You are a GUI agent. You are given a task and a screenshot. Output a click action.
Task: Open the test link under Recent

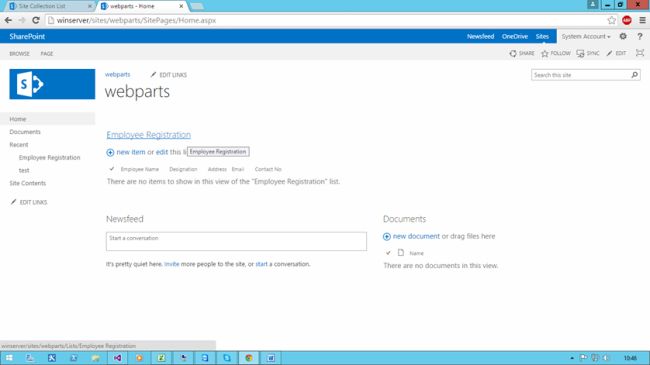pyautogui.click(x=24, y=170)
